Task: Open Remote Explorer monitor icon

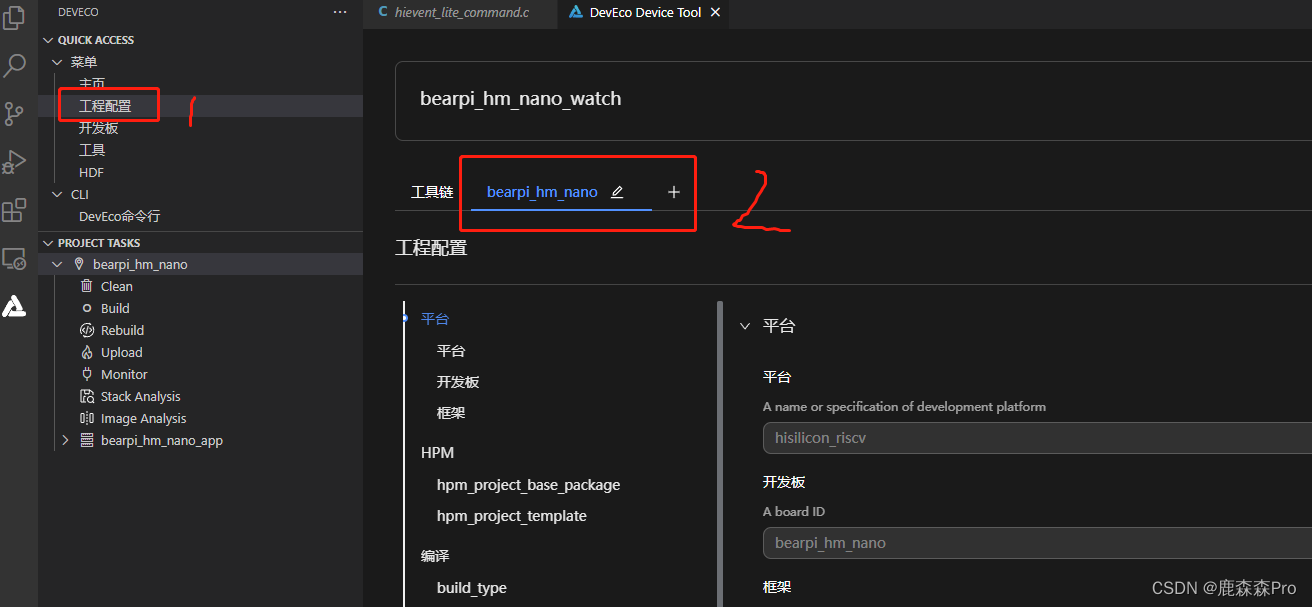Action: (14, 259)
